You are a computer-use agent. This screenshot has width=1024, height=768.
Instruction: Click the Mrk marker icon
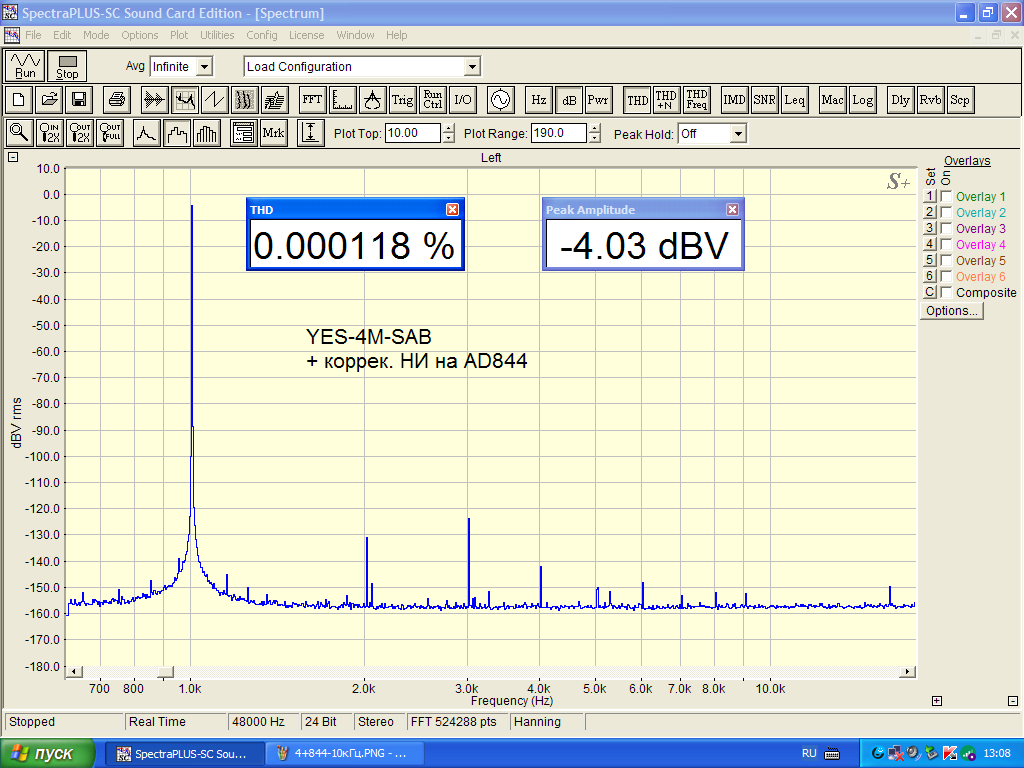click(x=273, y=133)
